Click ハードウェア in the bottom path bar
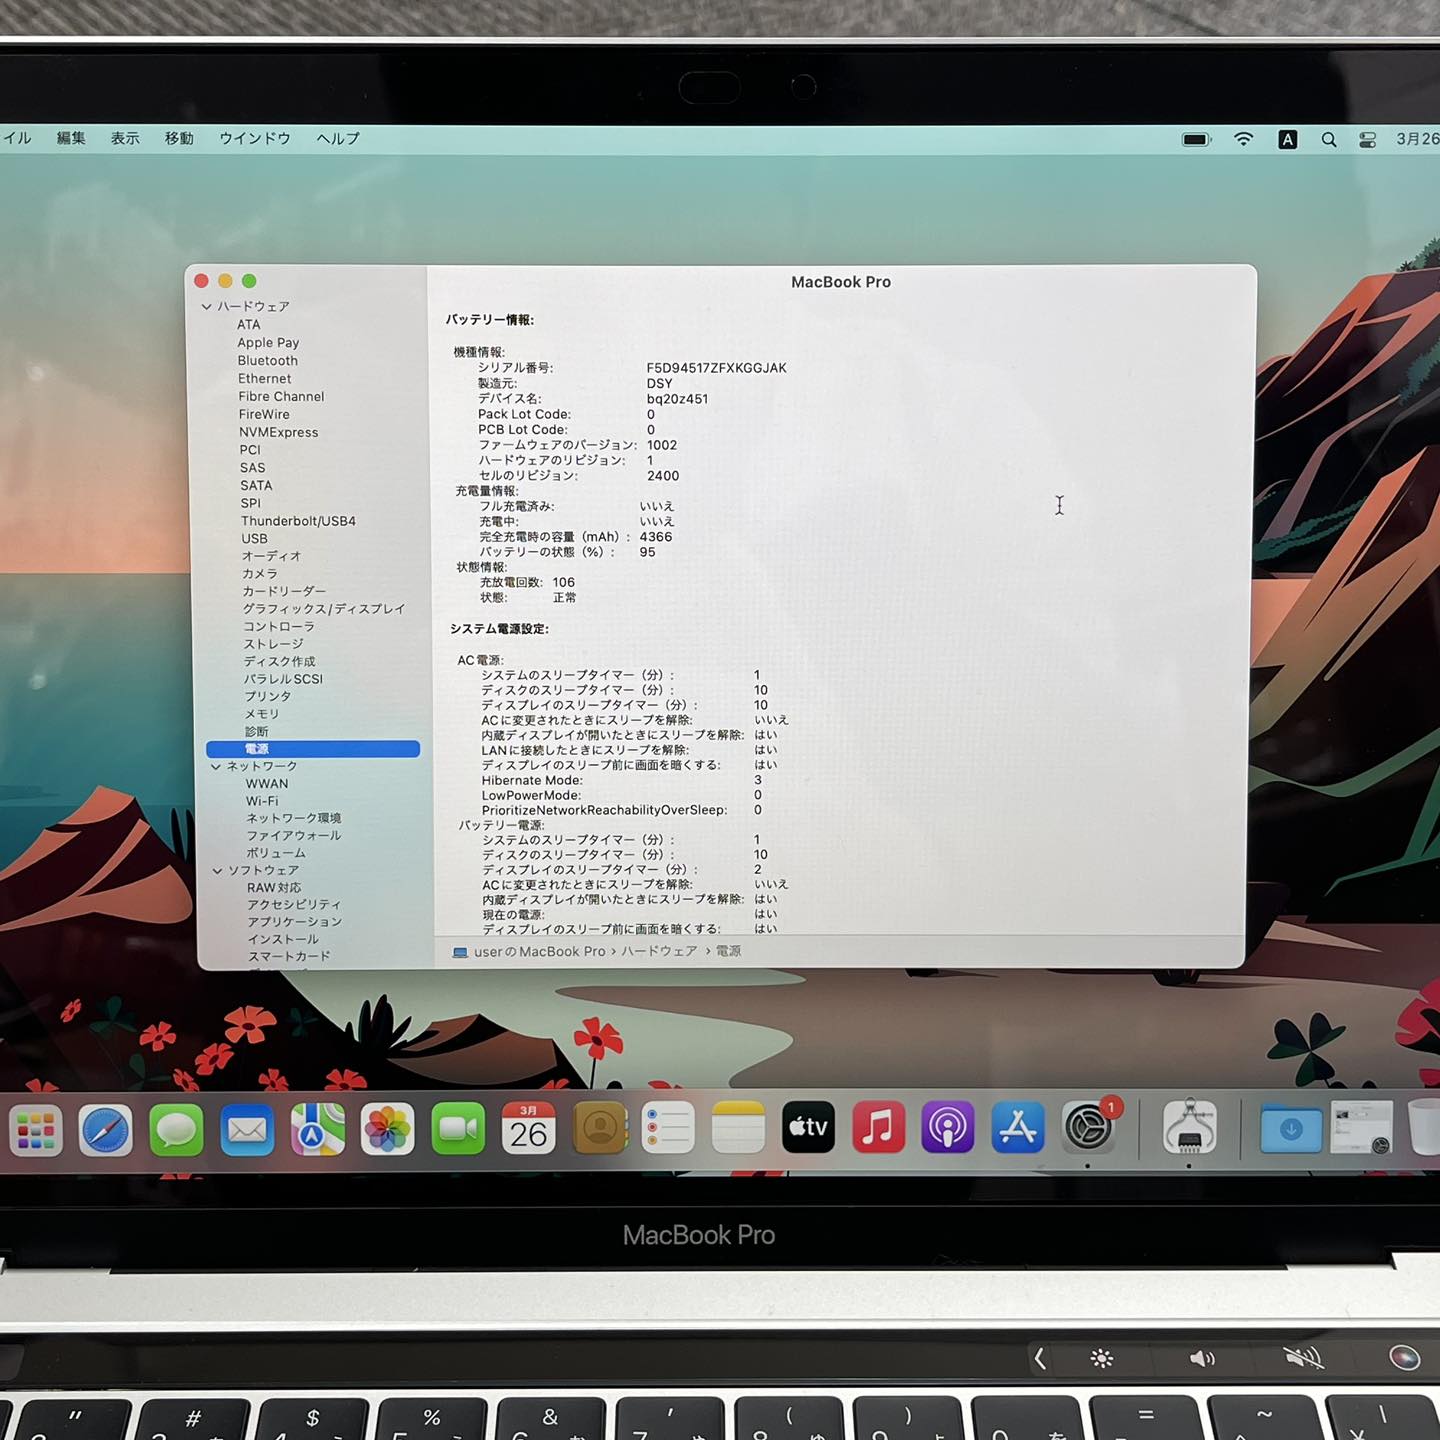Viewport: 1440px width, 1440px height. (x=659, y=951)
